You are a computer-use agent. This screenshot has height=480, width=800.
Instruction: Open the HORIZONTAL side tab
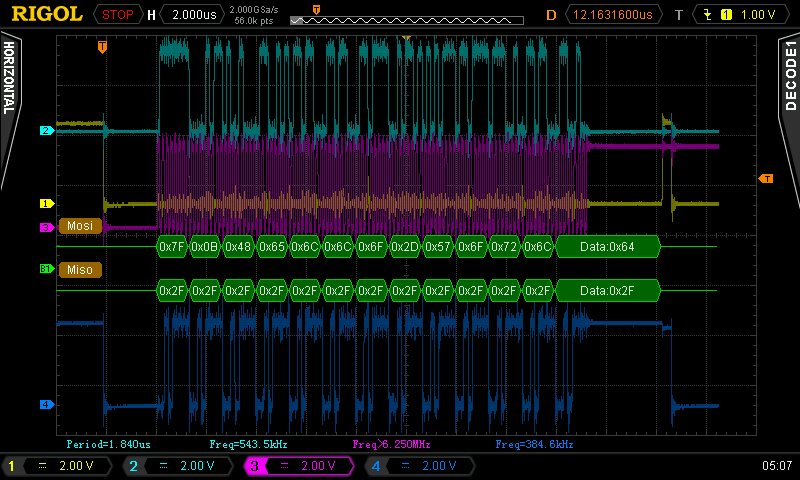pos(9,78)
